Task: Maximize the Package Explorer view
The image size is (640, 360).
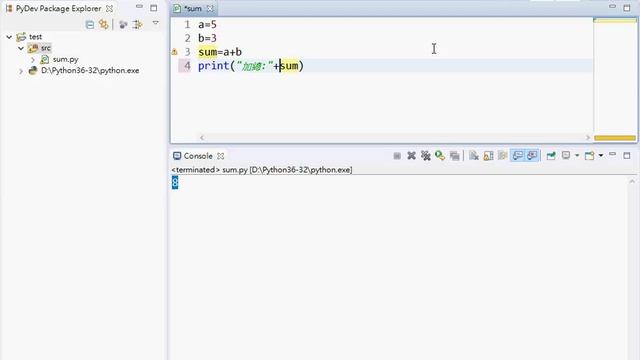Action: coord(153,8)
